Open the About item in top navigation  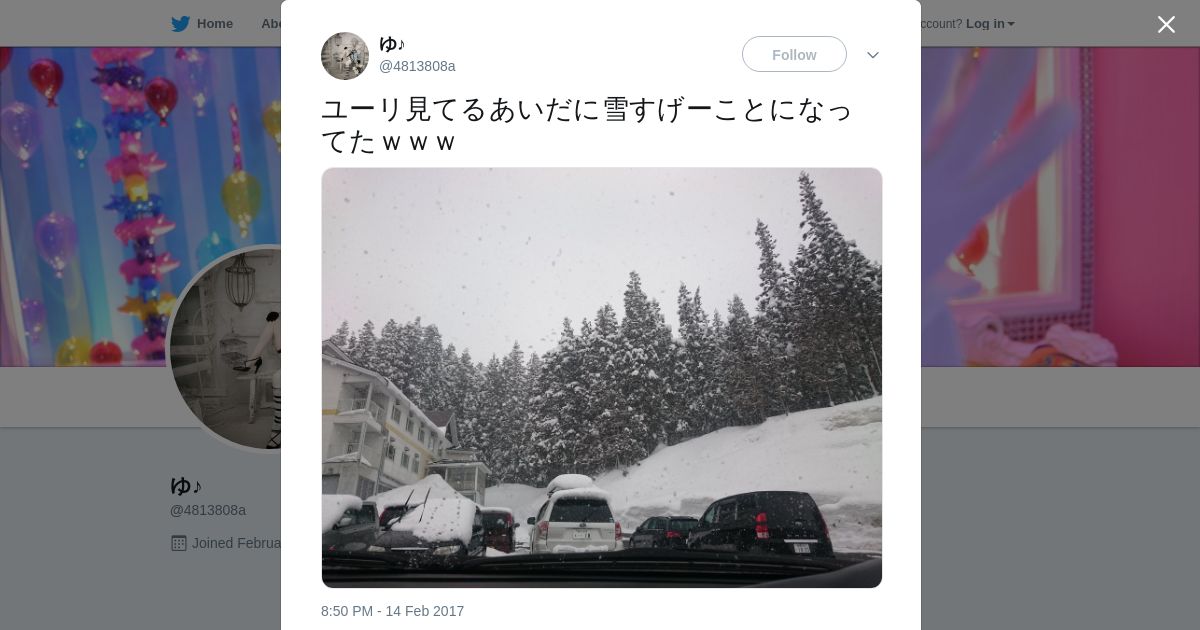click(x=271, y=24)
